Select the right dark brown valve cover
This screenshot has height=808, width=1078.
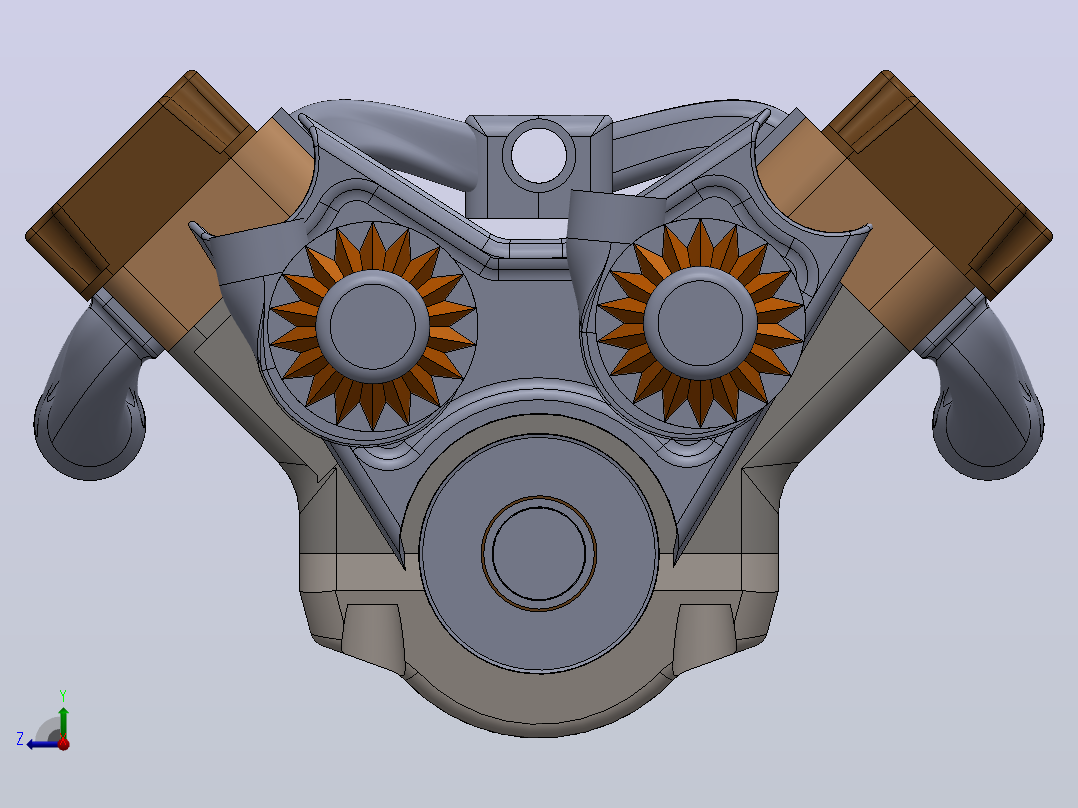pyautogui.click(x=938, y=186)
